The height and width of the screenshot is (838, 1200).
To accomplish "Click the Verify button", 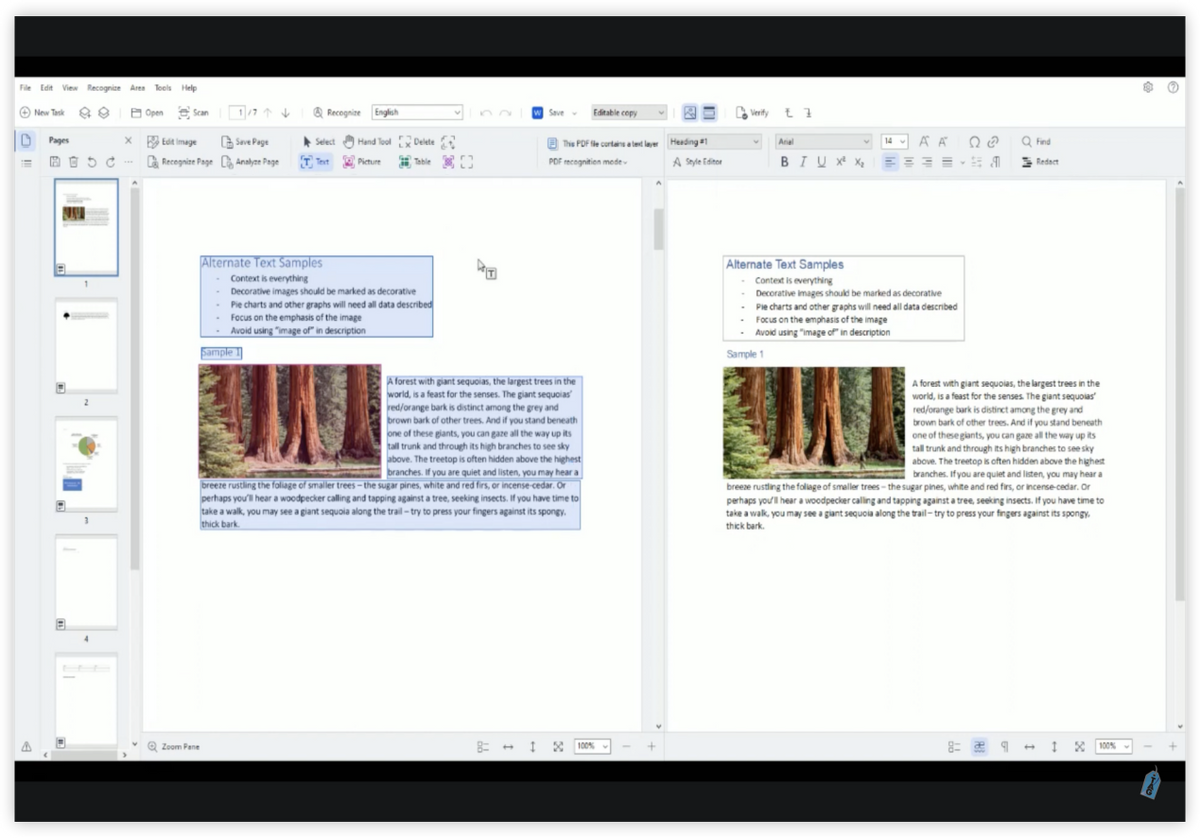I will tap(752, 113).
